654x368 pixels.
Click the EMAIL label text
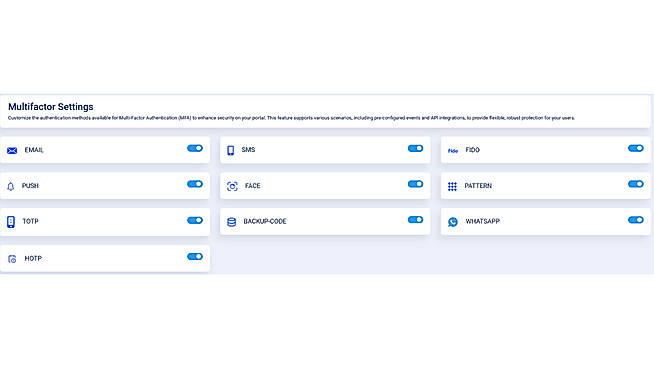pos(34,150)
